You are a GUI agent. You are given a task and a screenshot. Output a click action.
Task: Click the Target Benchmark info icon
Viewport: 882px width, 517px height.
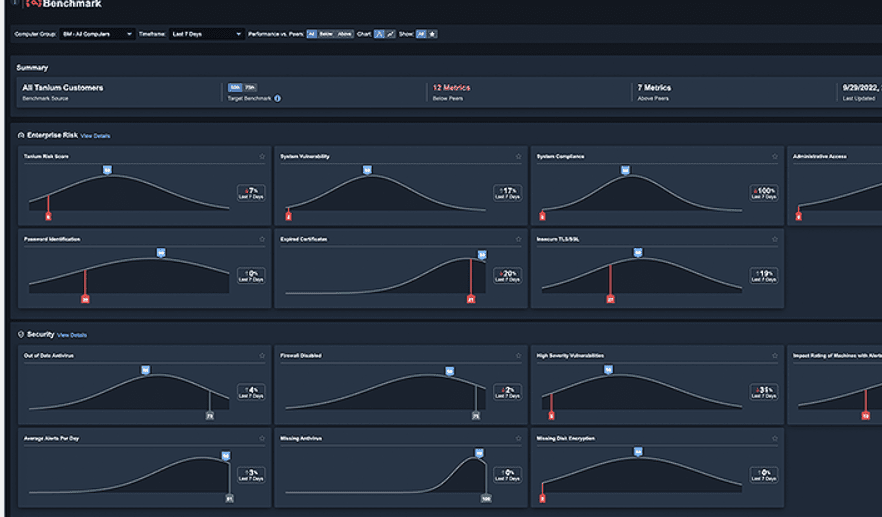point(277,99)
